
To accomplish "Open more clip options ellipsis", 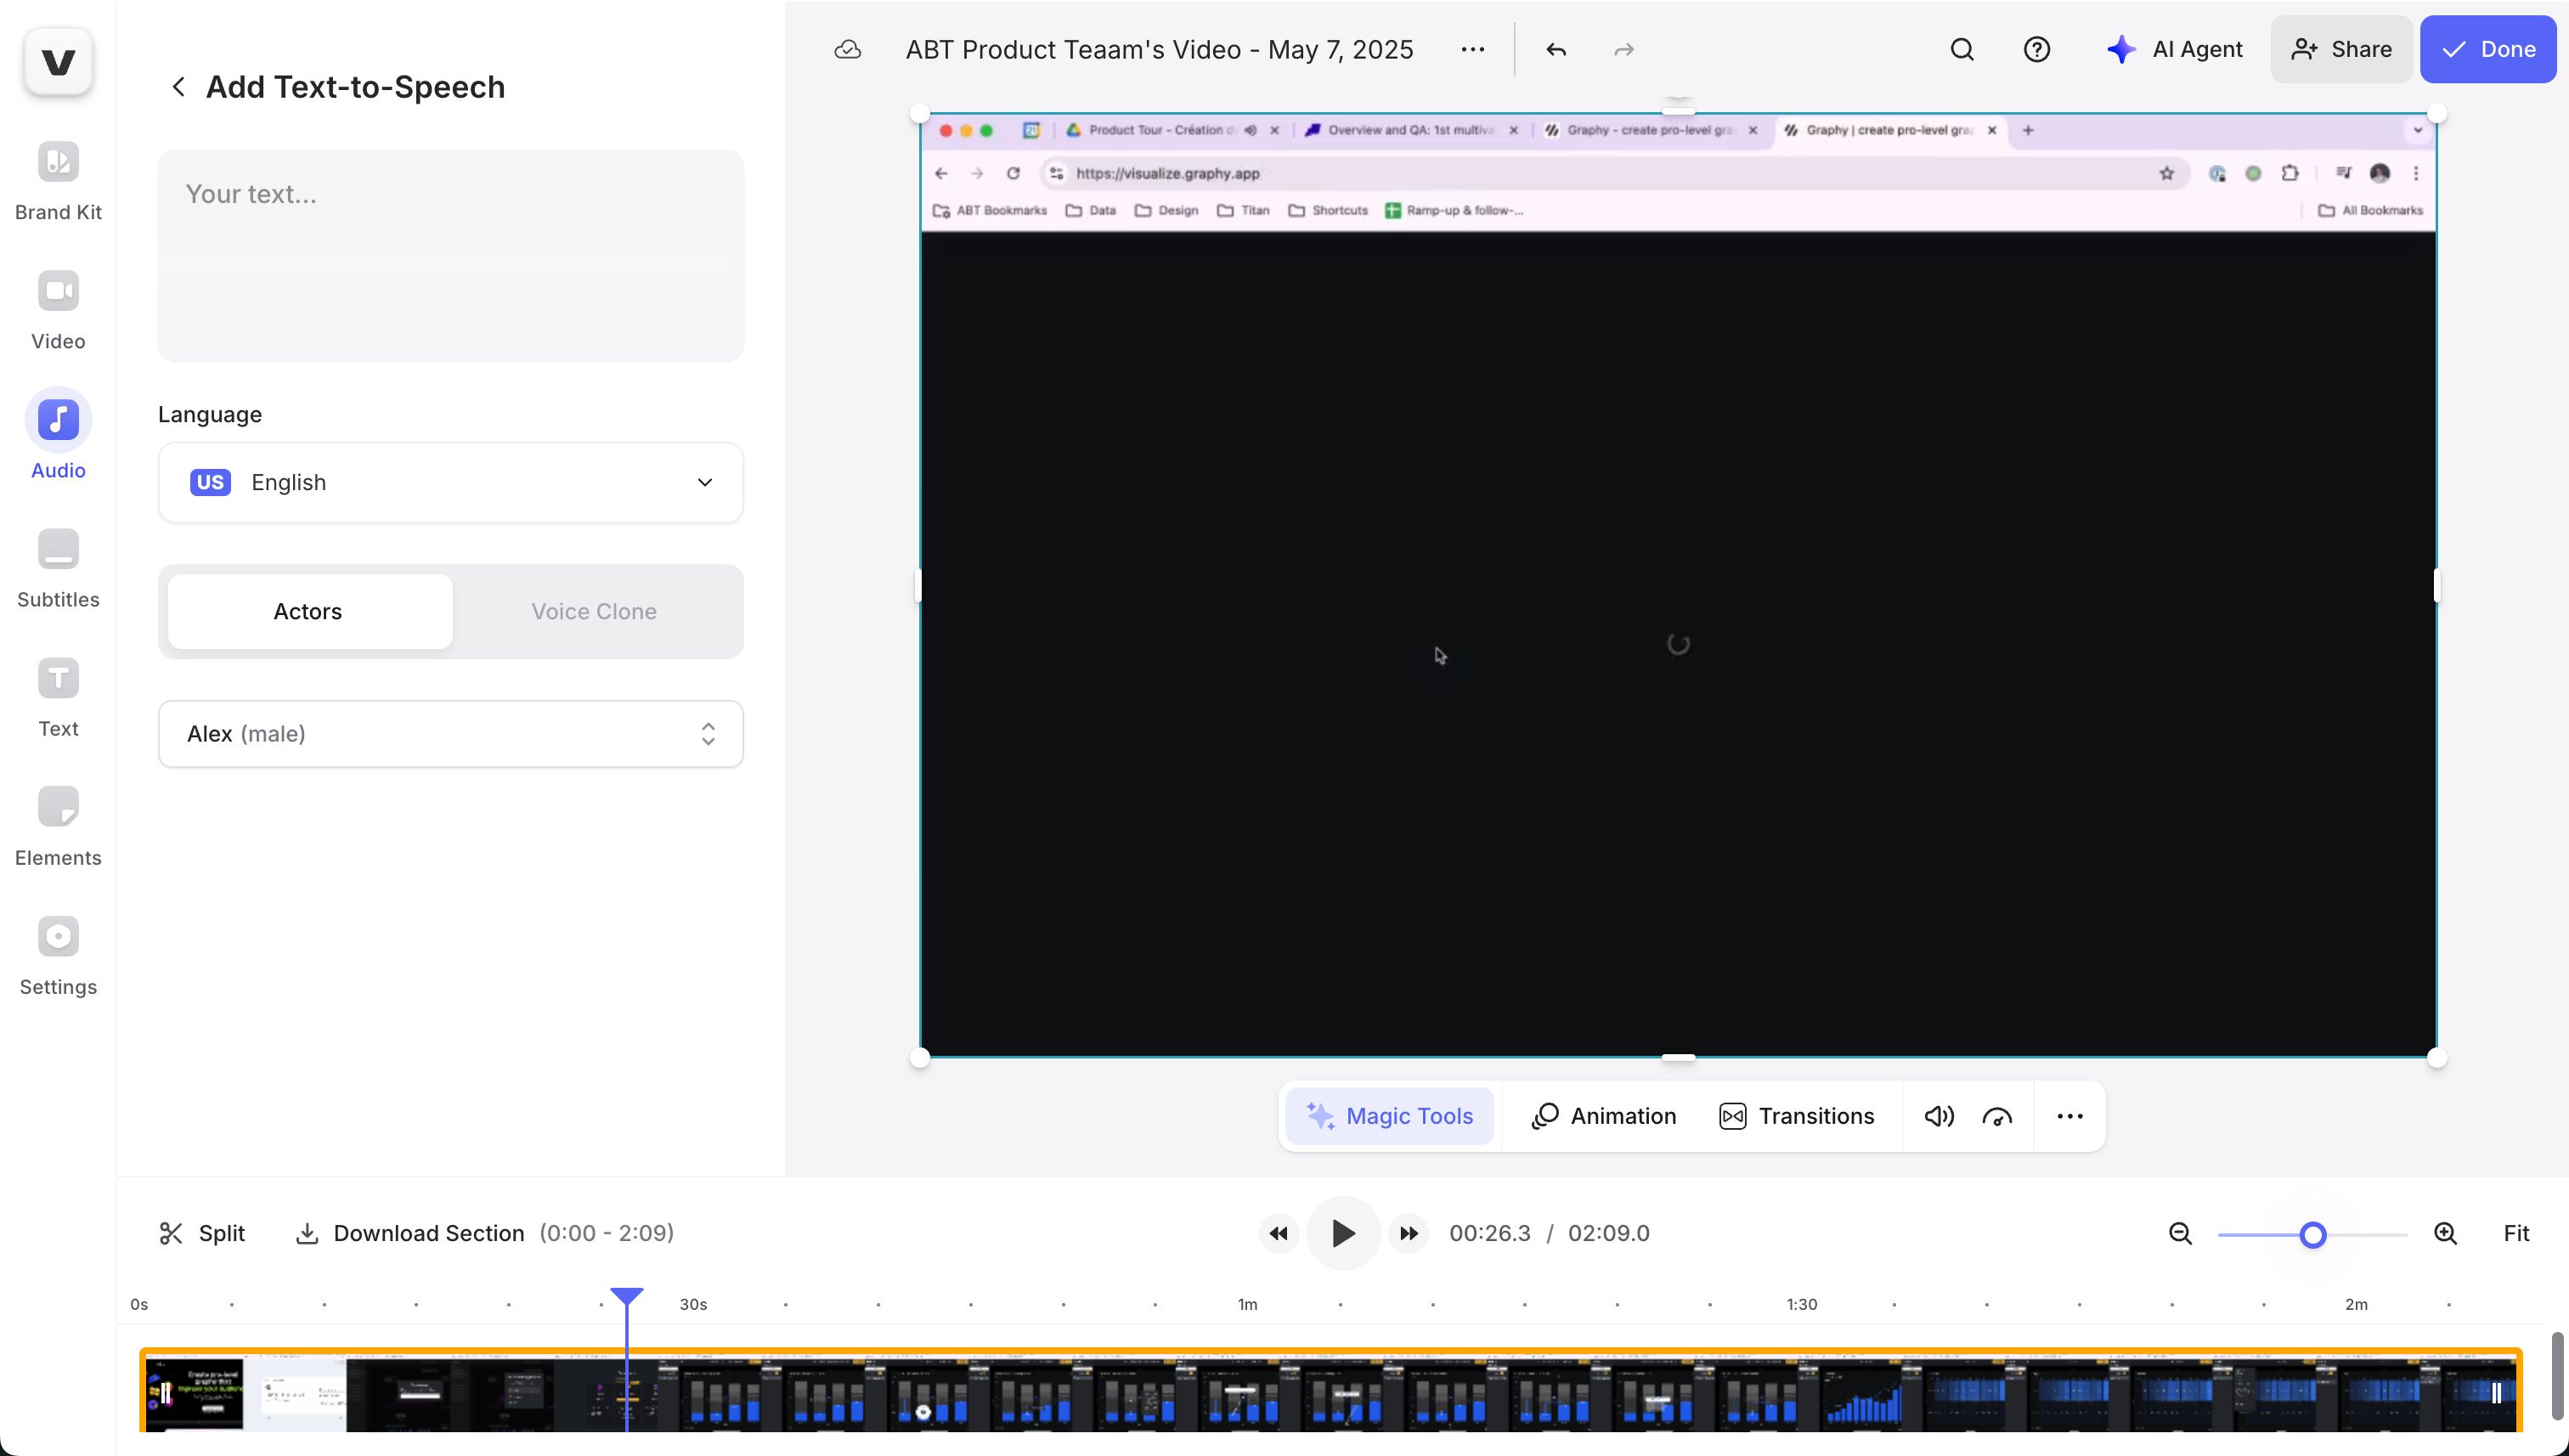I will coord(2070,1116).
